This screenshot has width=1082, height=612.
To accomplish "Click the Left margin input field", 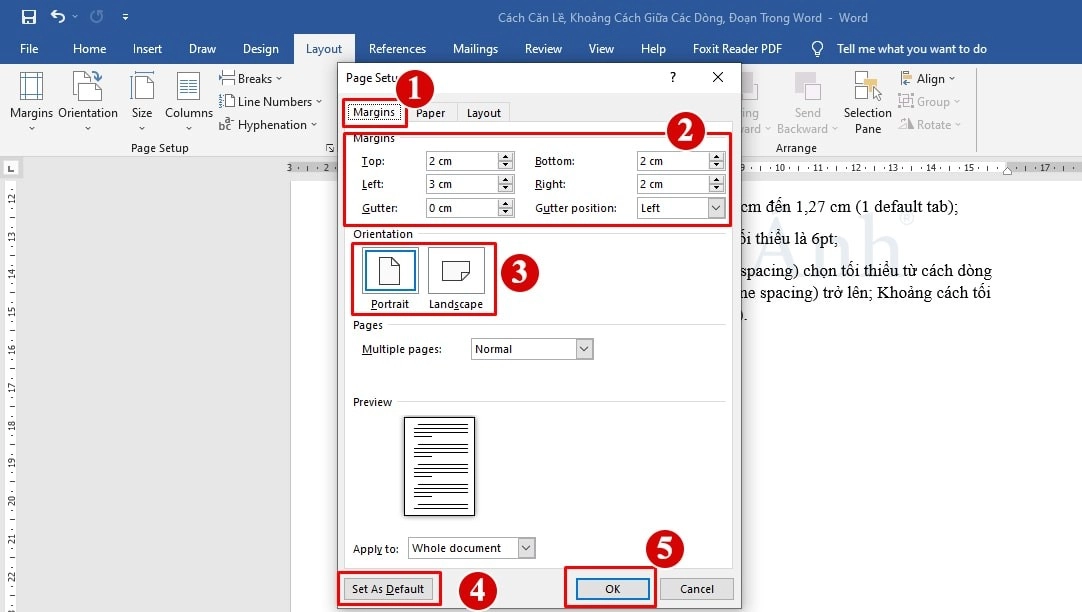I will [x=459, y=184].
